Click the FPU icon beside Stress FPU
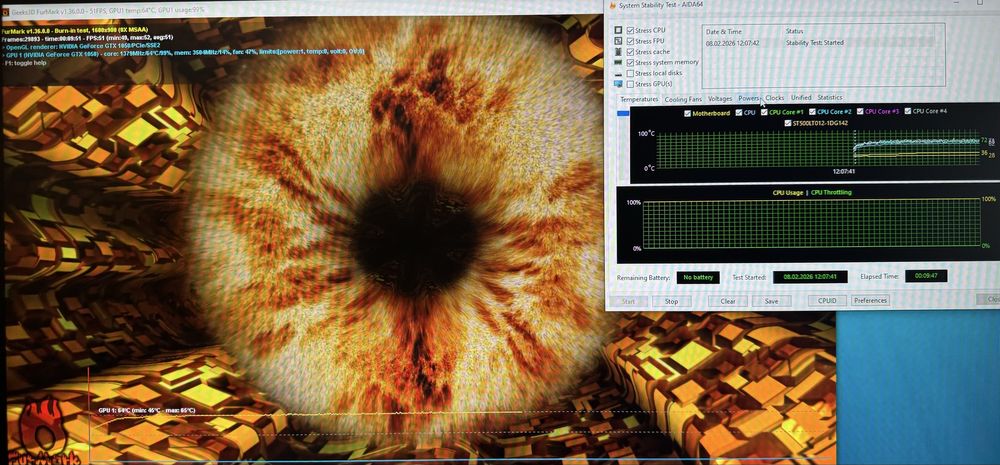The width and height of the screenshot is (1000, 465). (617, 41)
